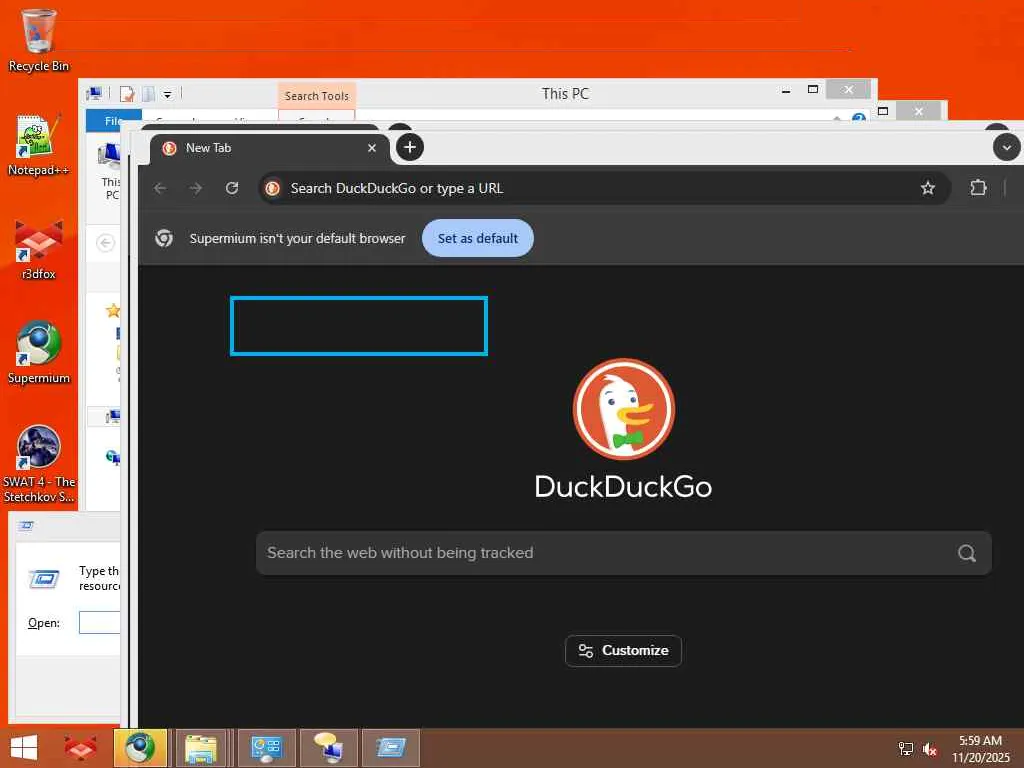1024x768 pixels.
Task: Open the browser Extensions puzzle icon
Action: [978, 188]
